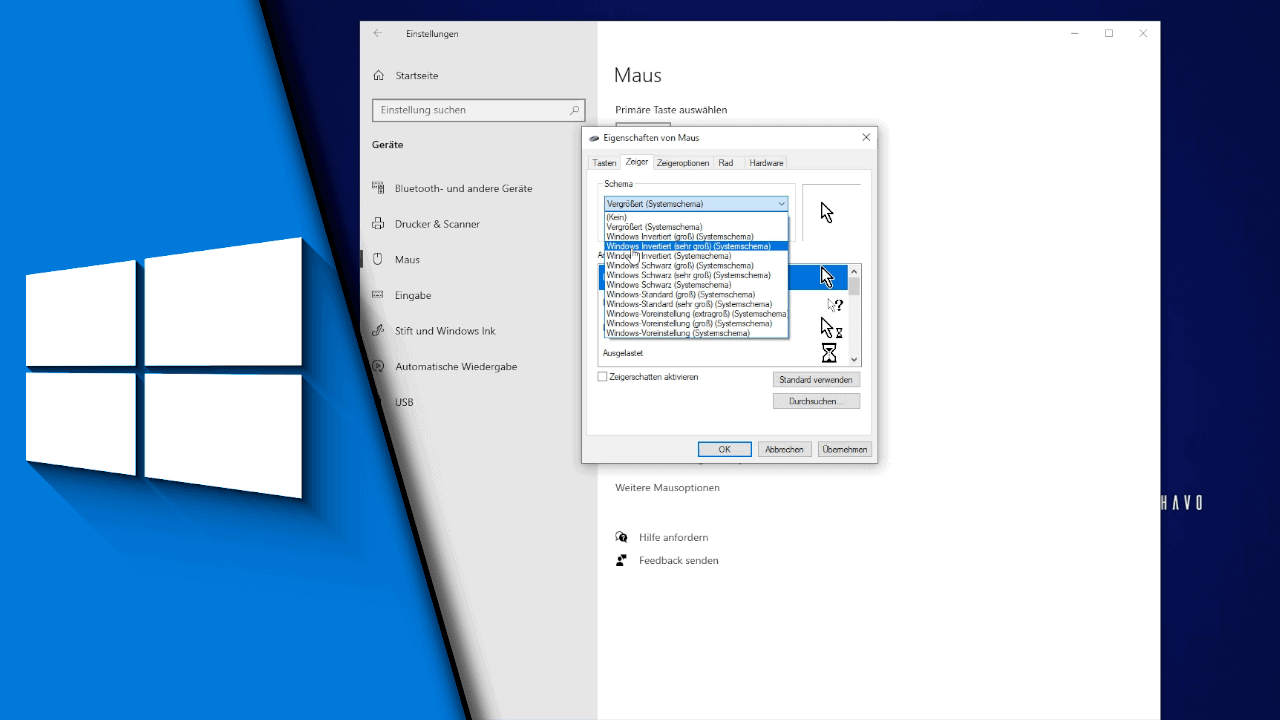Click the pointer list scrollbar up arrow
The width and height of the screenshot is (1280, 720).
point(854,272)
